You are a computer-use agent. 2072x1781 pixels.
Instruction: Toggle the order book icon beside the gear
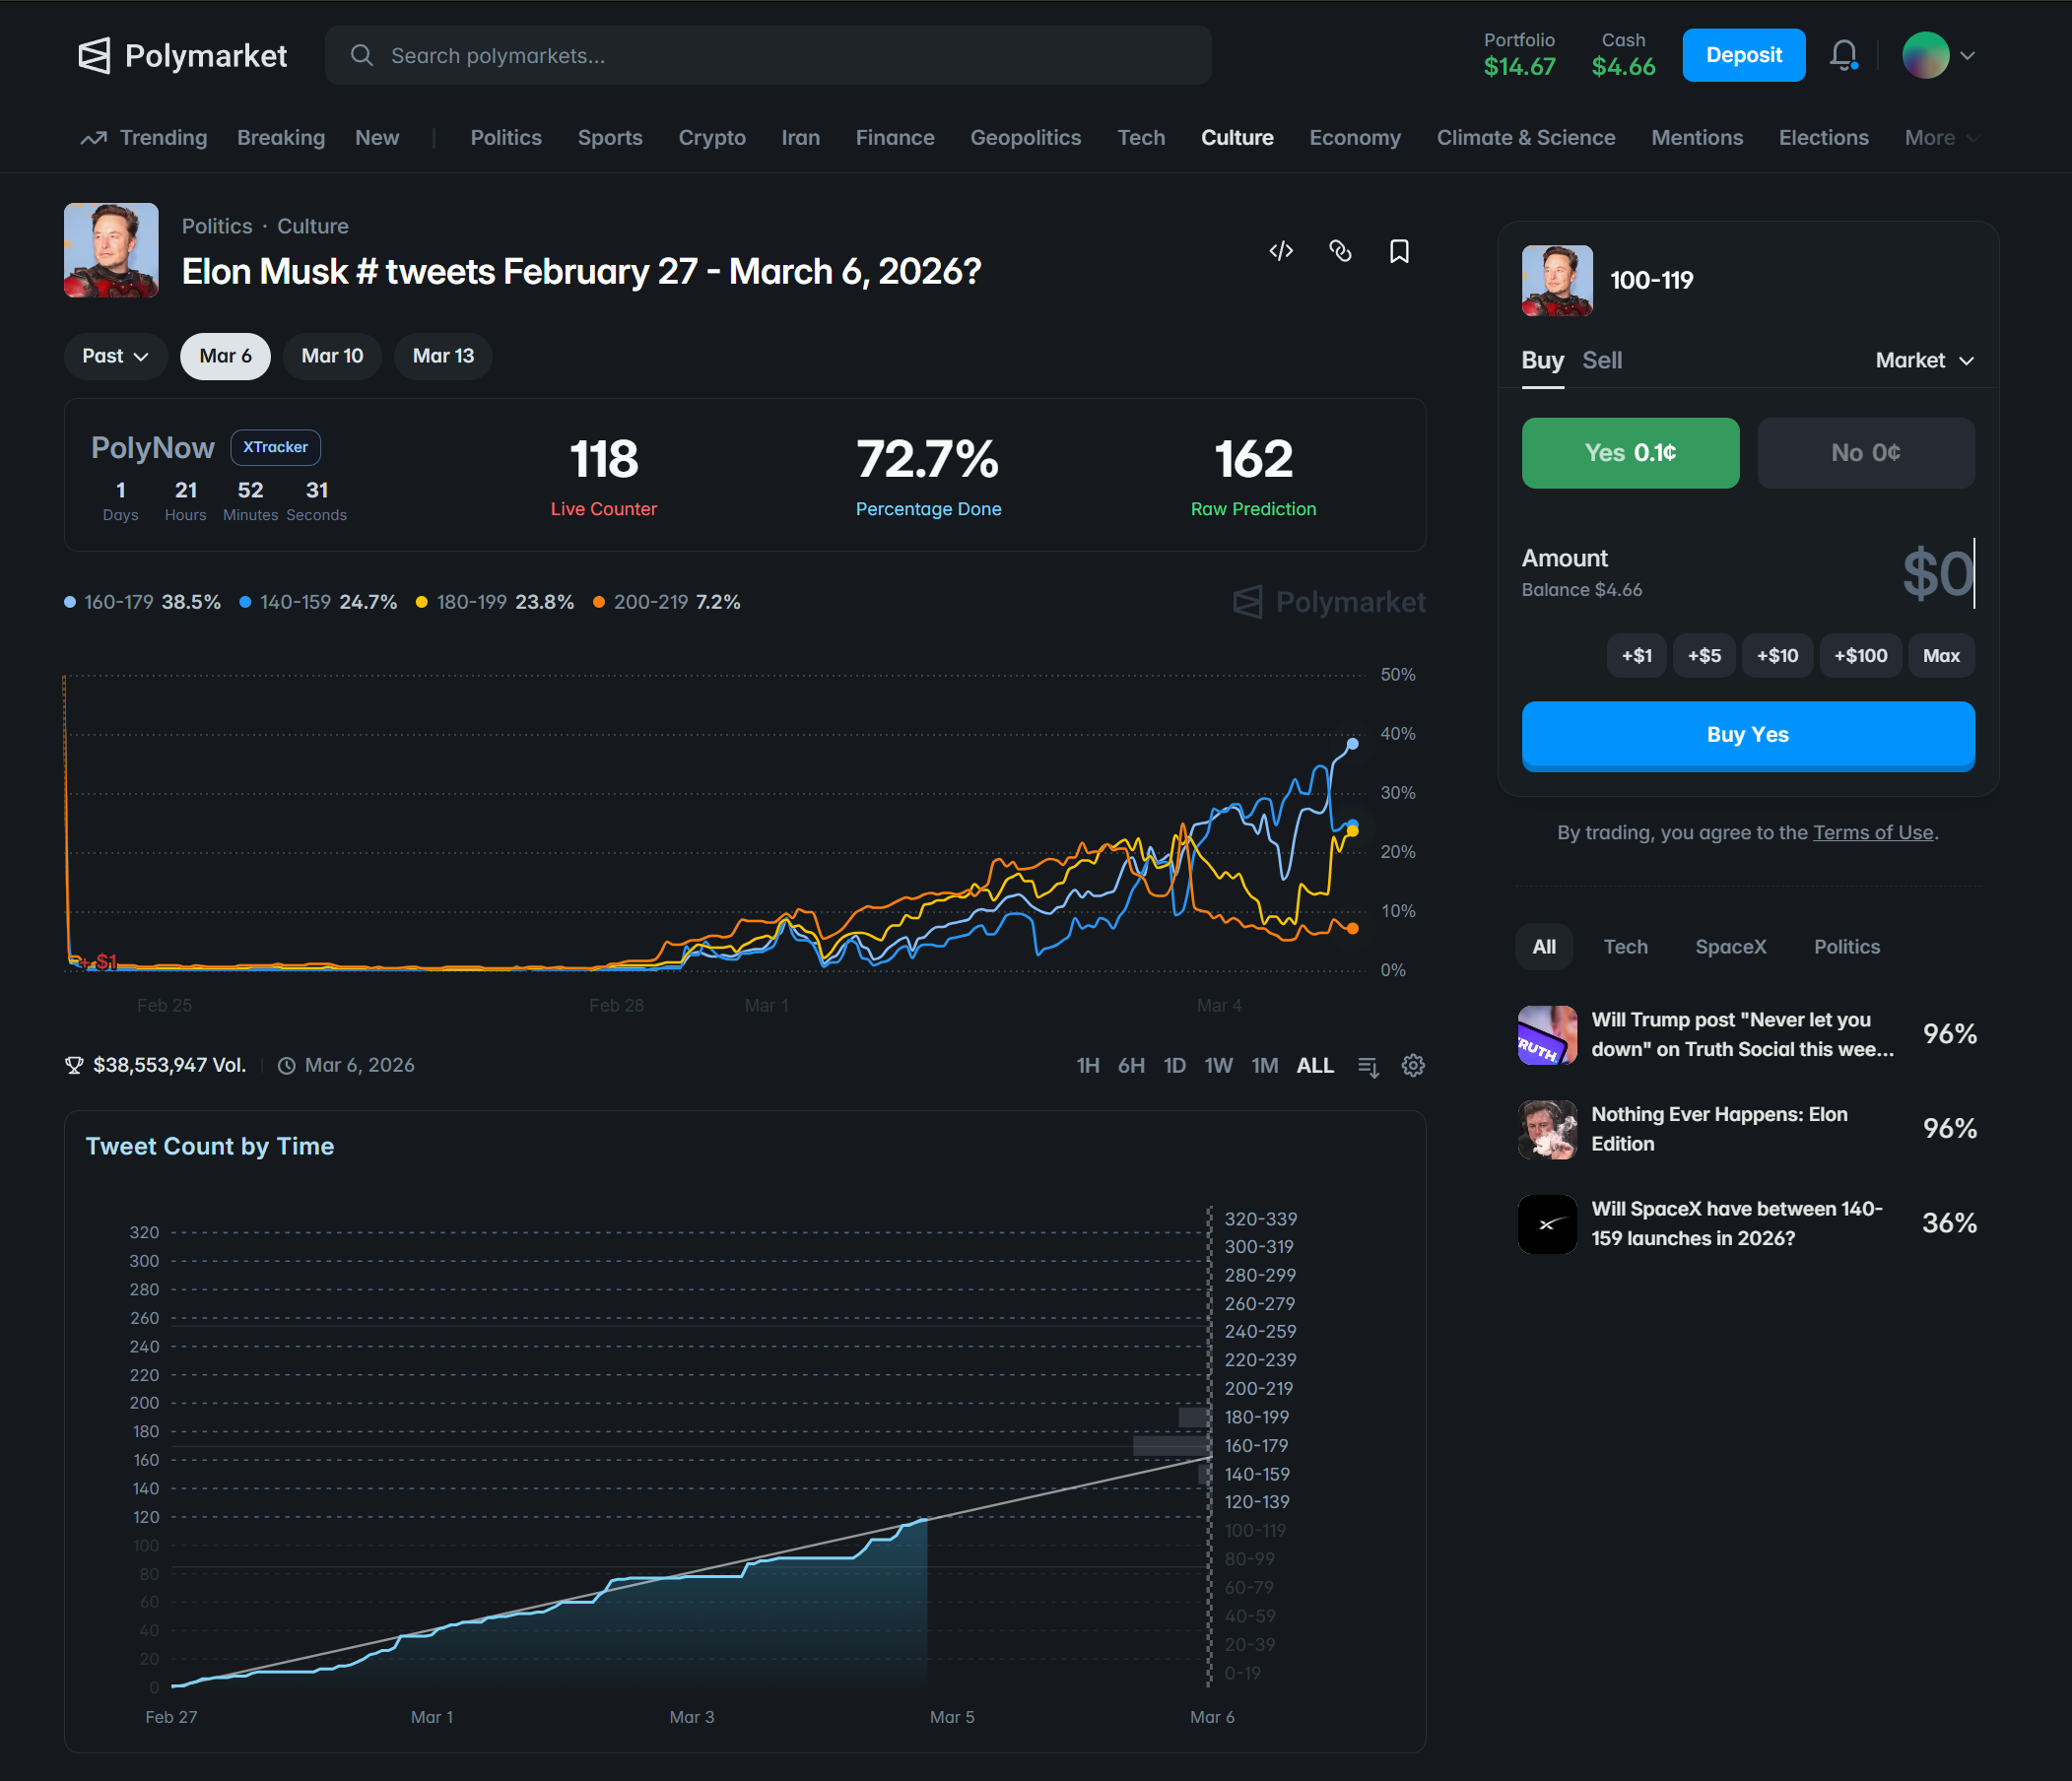pos(1368,1066)
